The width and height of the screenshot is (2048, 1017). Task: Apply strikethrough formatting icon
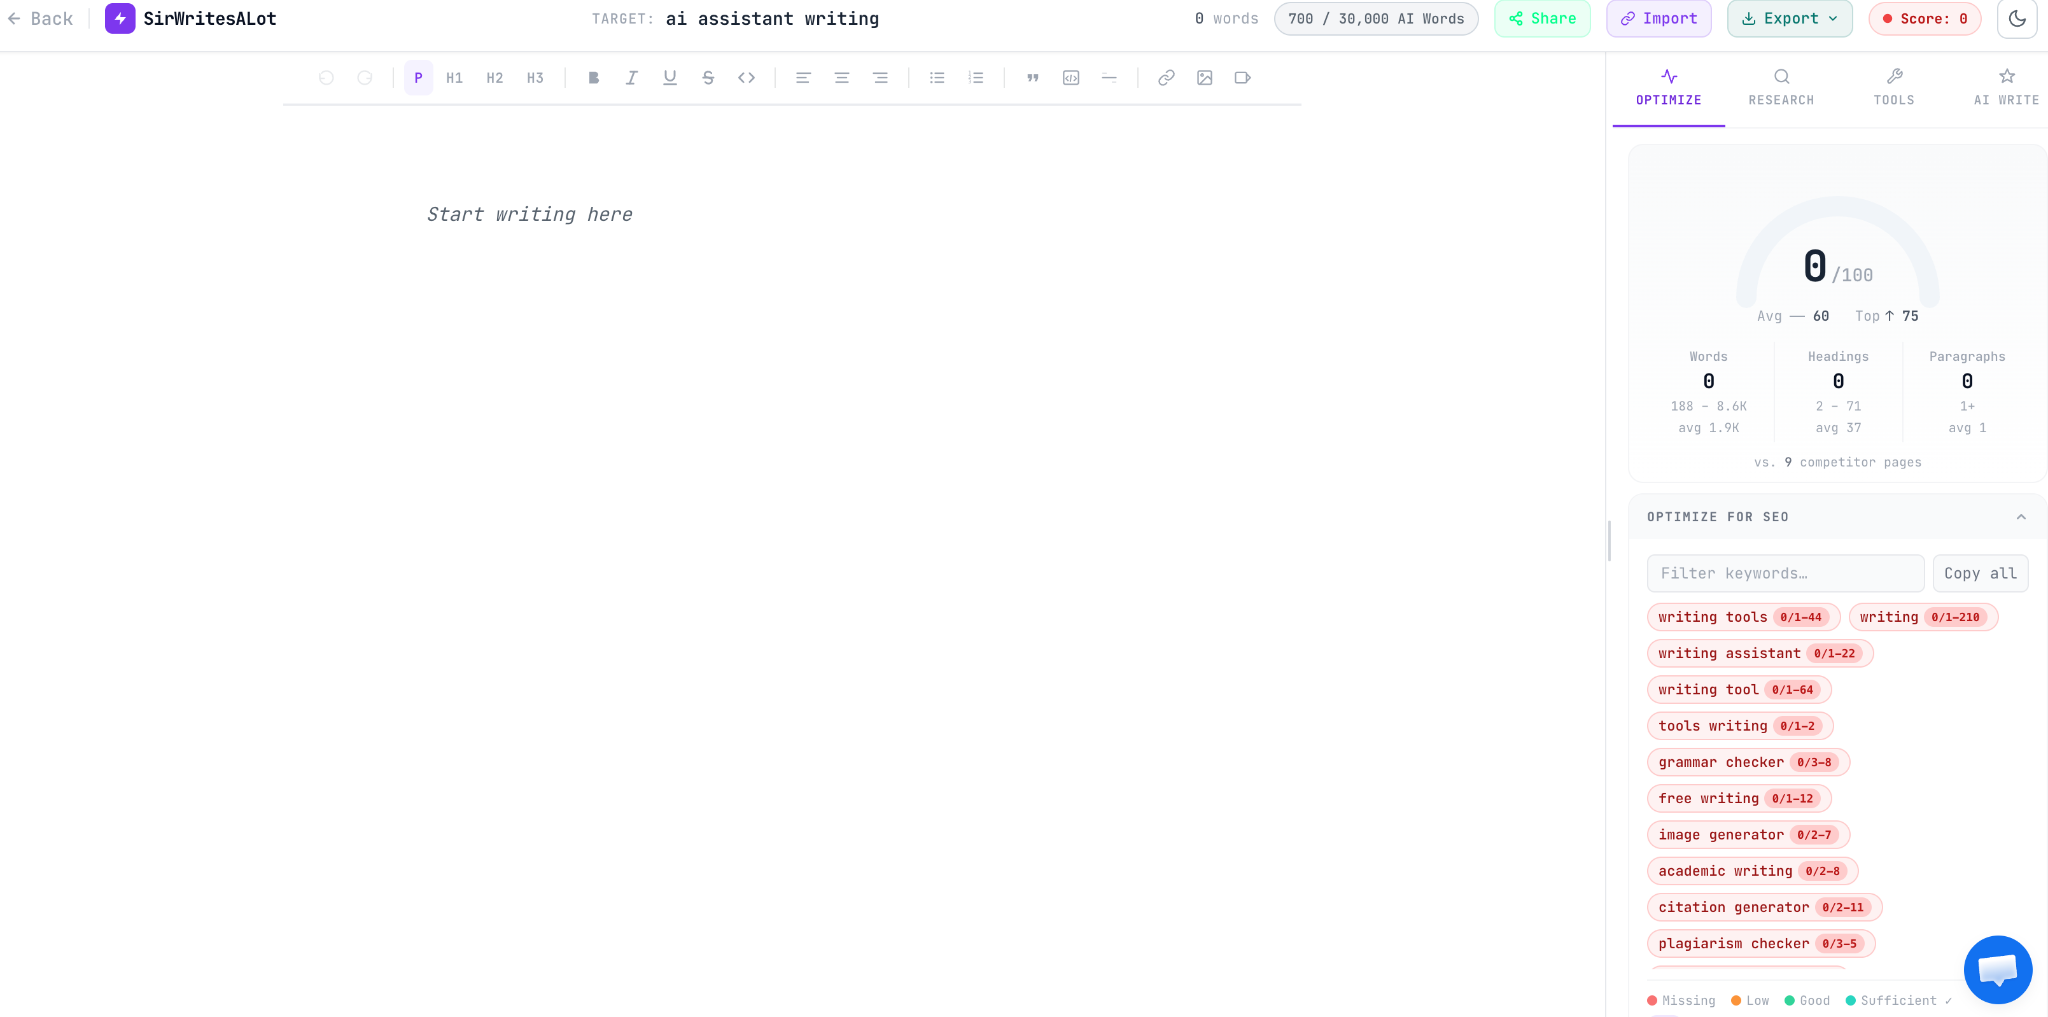[708, 78]
